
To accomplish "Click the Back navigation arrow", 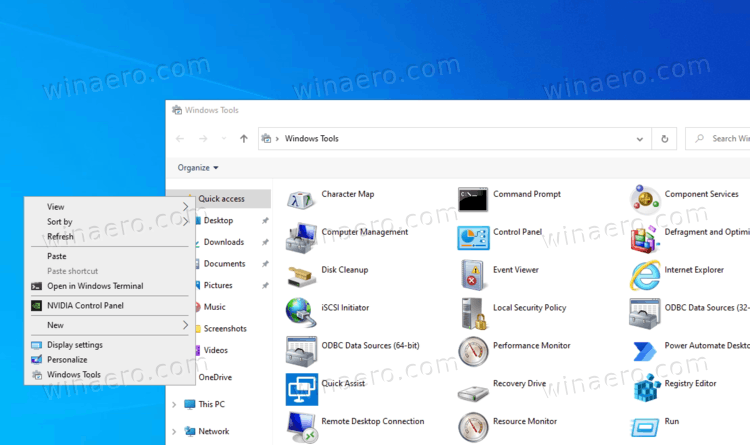I will (180, 139).
